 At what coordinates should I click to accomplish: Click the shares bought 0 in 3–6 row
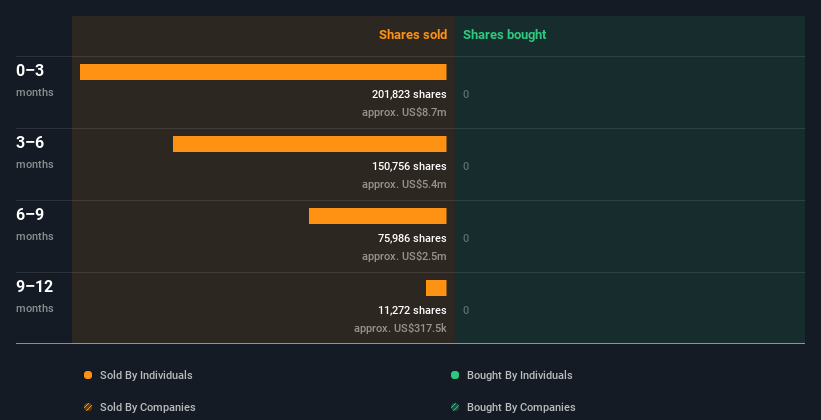tap(466, 167)
